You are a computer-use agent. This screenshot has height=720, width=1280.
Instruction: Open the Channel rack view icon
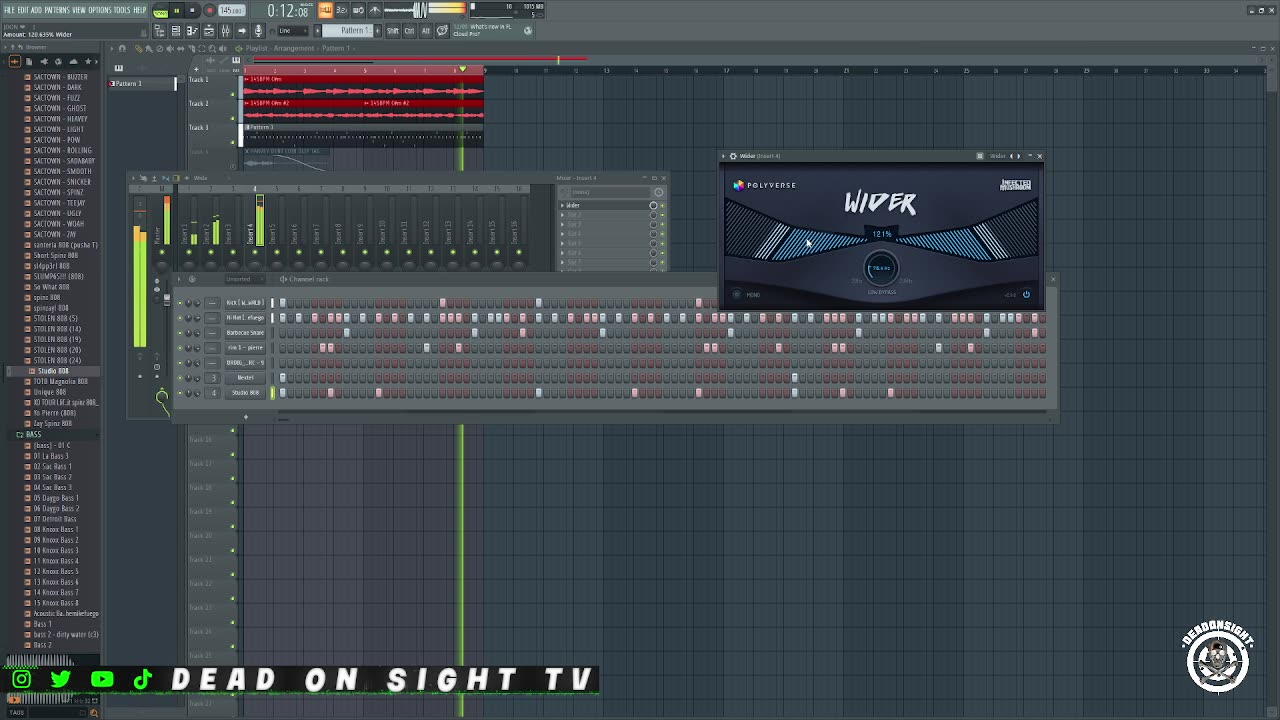click(175, 31)
